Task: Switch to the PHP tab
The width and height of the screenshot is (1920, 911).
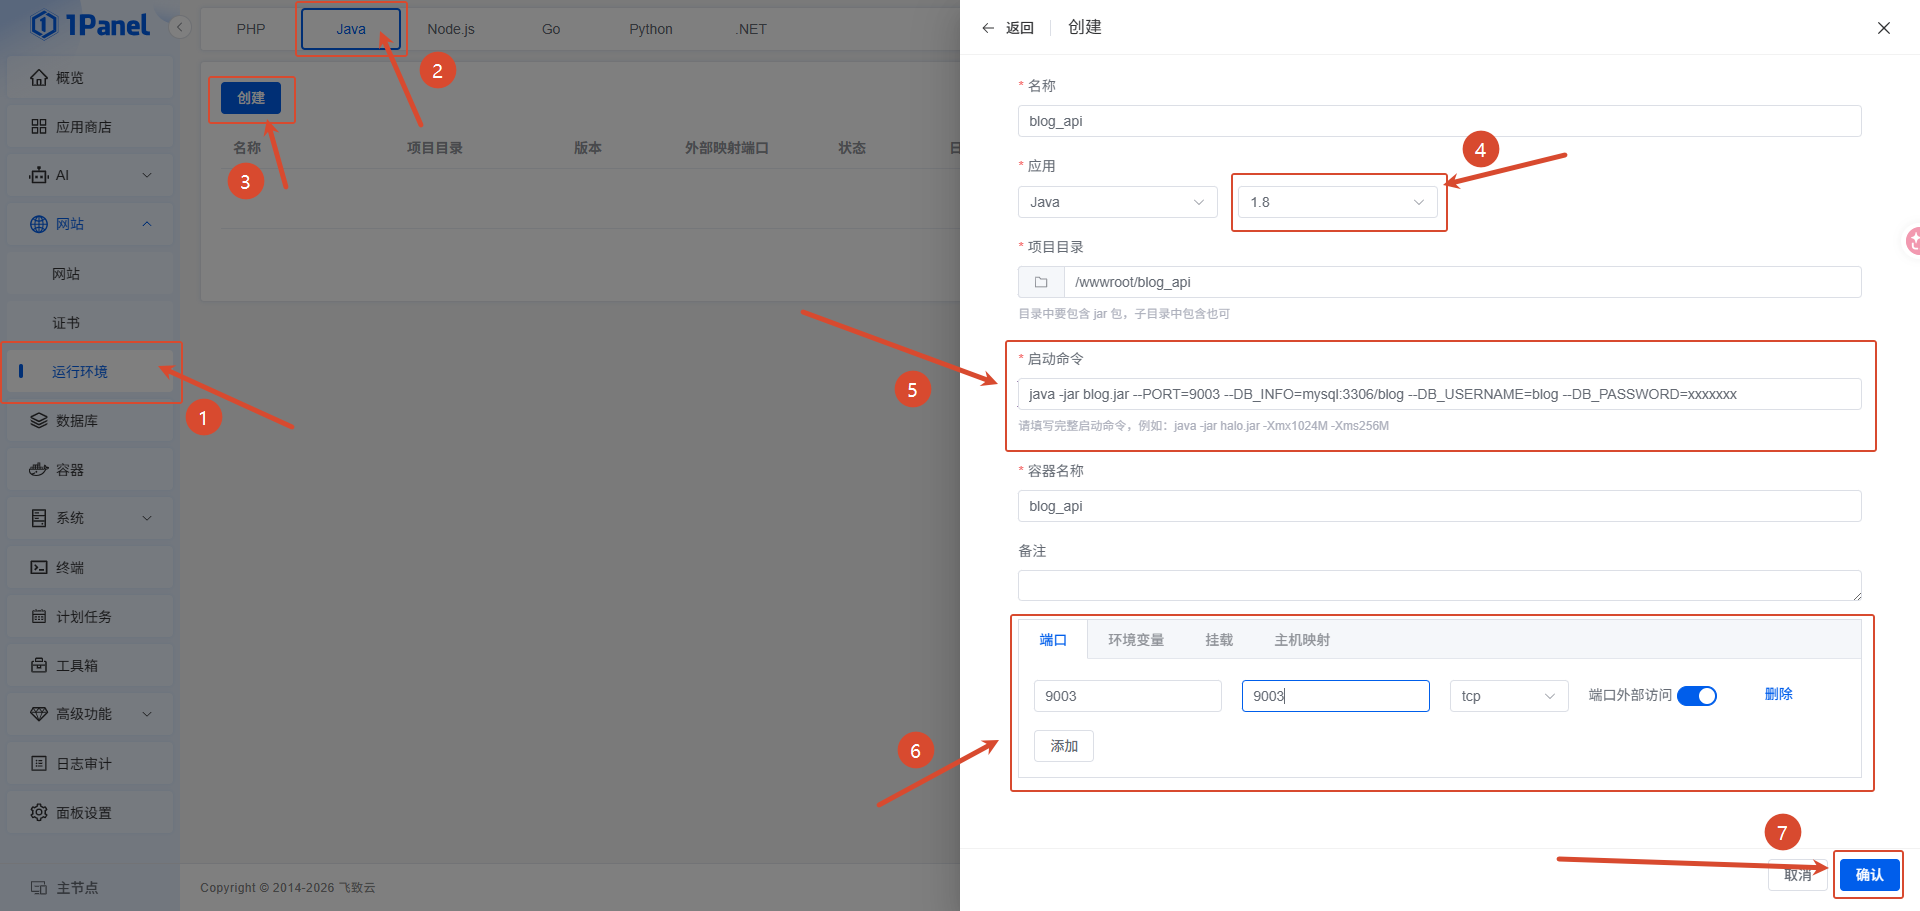Action: tap(251, 29)
